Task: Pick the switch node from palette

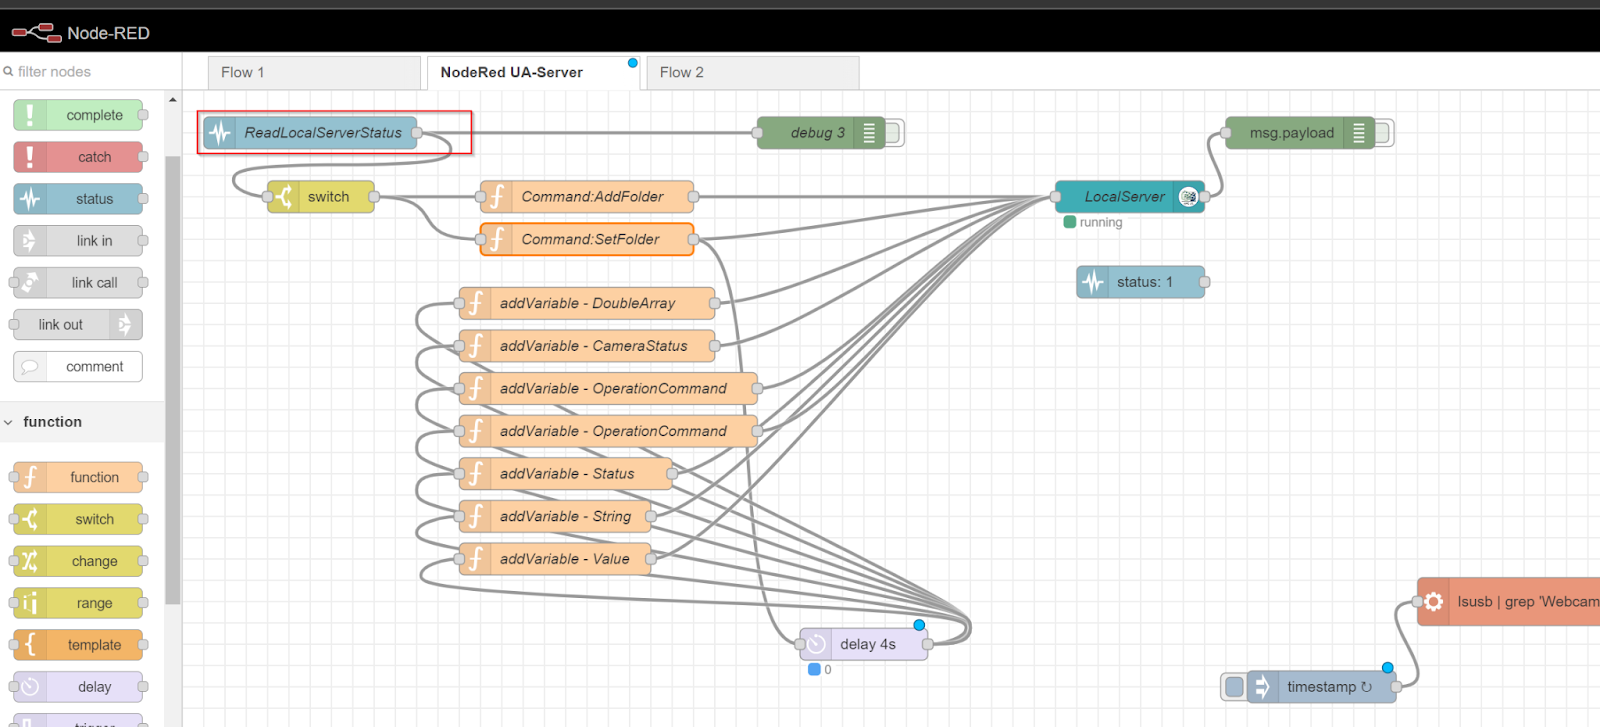Action: [x=78, y=519]
